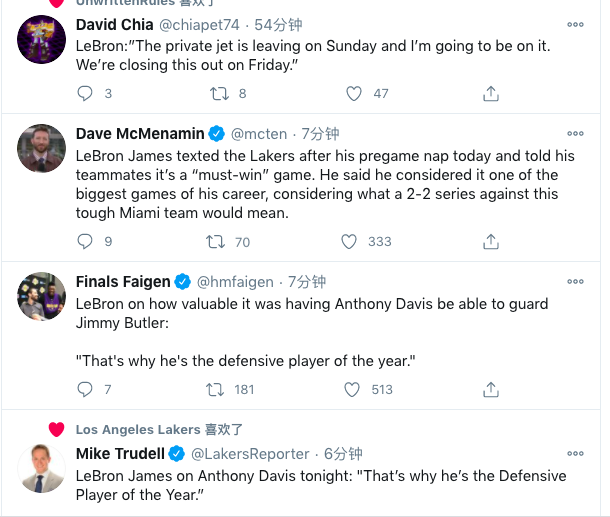The image size is (610, 517).
Task: Open more options on Mike Trudell's tweet
Action: 575,453
